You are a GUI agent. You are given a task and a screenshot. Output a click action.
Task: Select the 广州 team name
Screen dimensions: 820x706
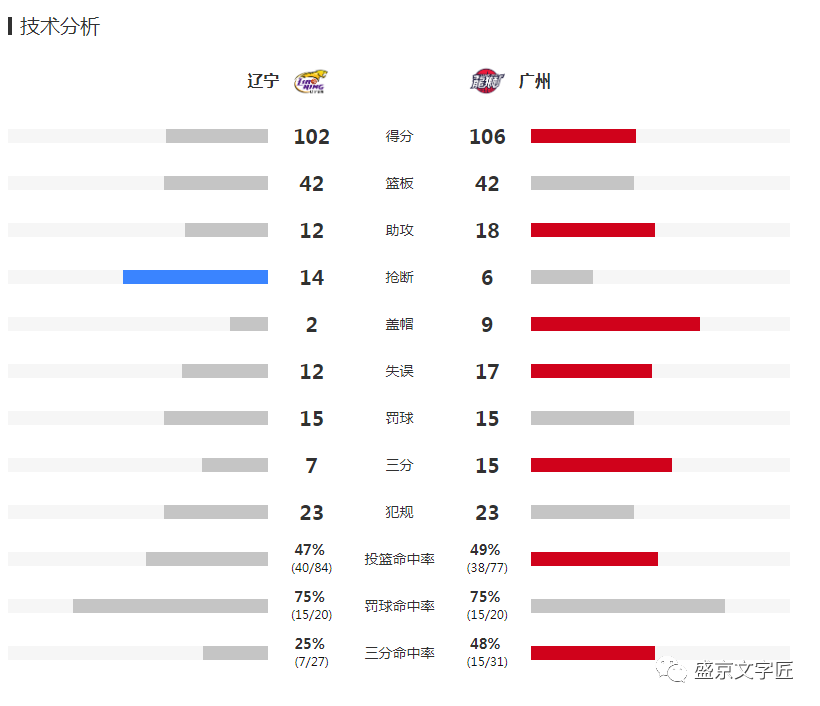(534, 81)
